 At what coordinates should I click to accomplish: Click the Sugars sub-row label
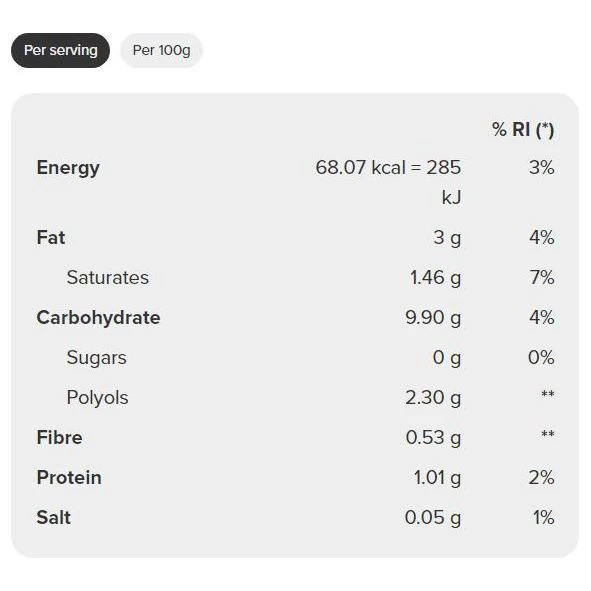click(96, 358)
